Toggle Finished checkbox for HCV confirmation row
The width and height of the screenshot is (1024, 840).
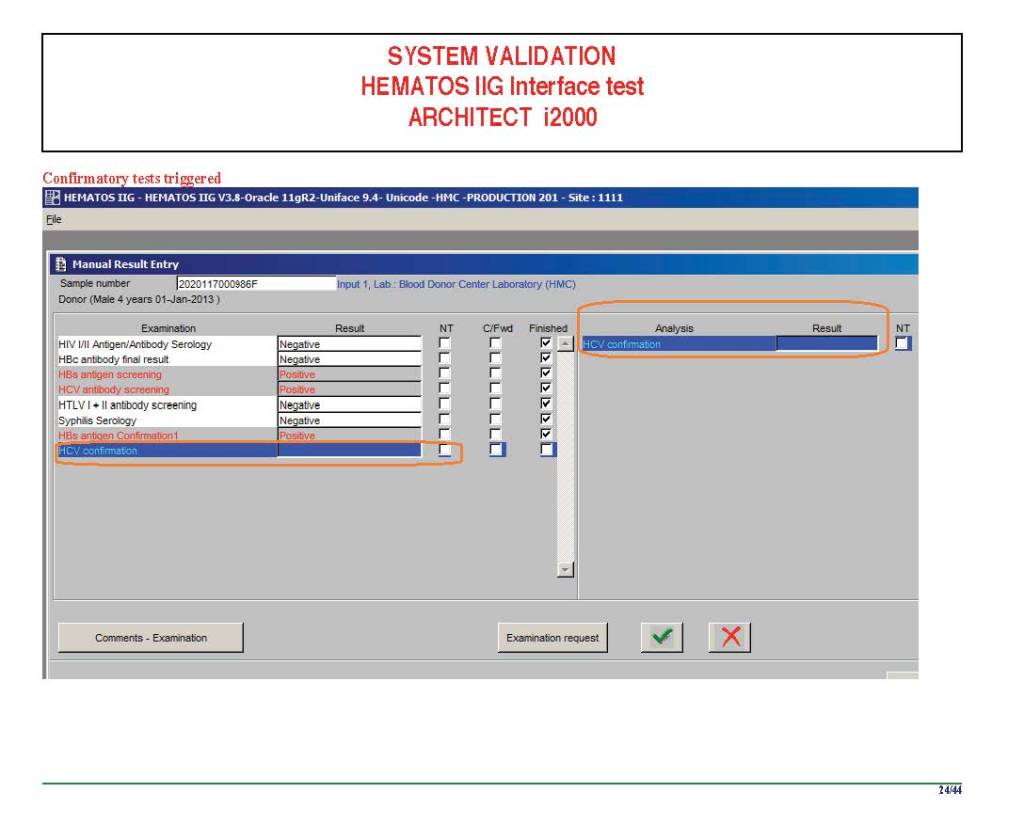546,451
